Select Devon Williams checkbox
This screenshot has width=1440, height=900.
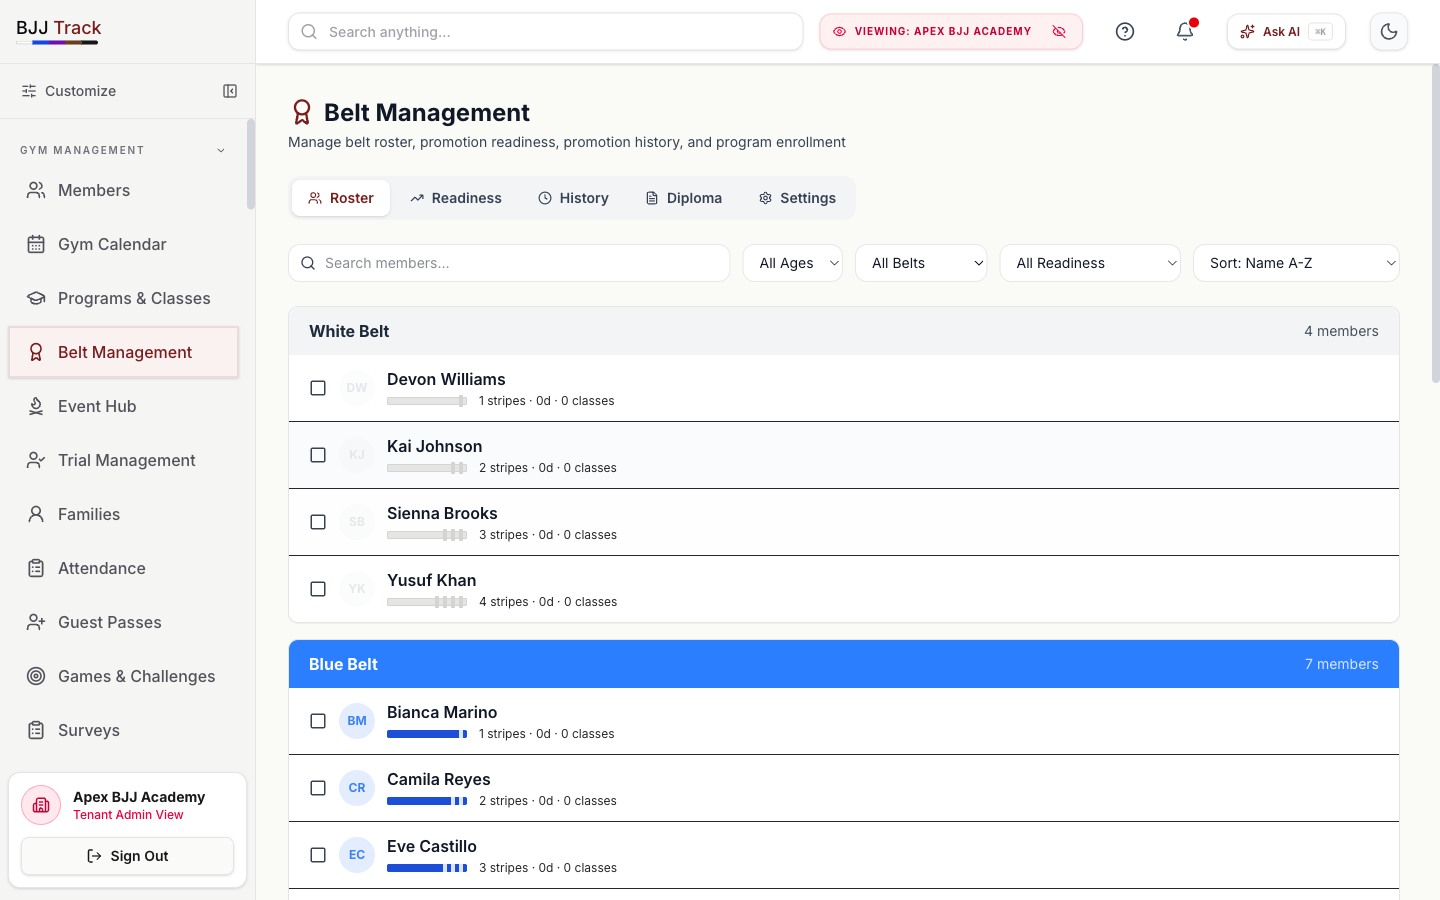(318, 388)
